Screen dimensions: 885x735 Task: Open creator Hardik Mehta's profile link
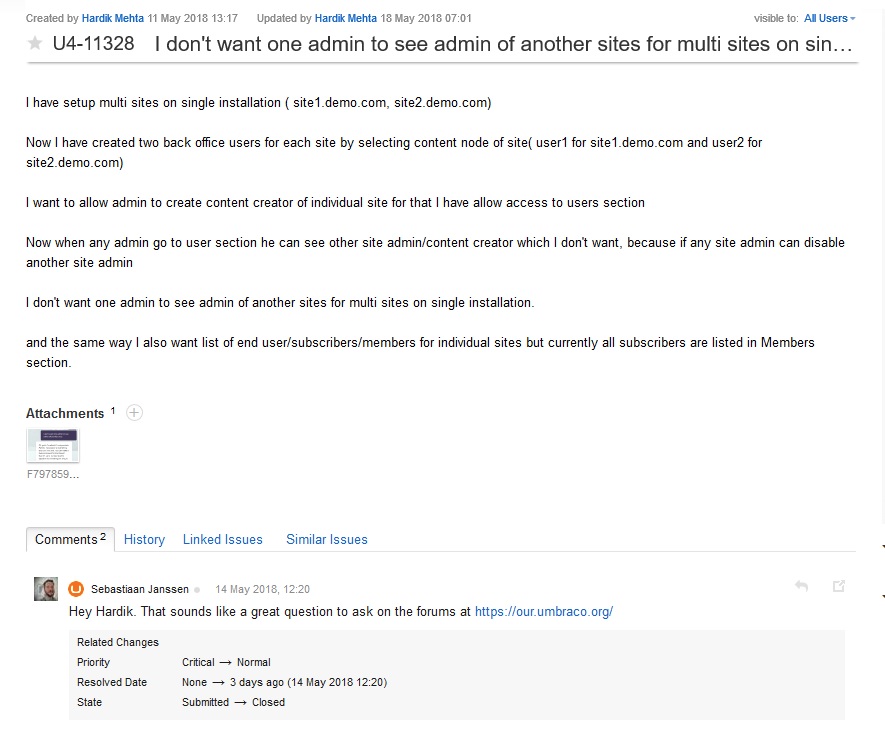pyautogui.click(x=113, y=18)
